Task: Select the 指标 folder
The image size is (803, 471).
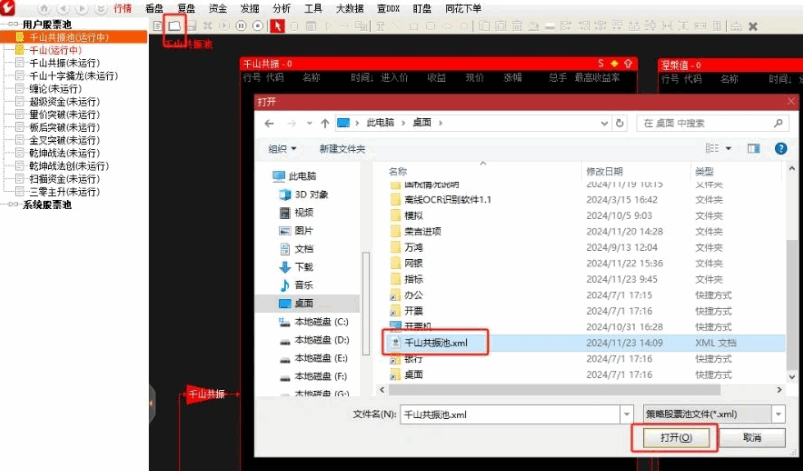Action: tap(413, 280)
